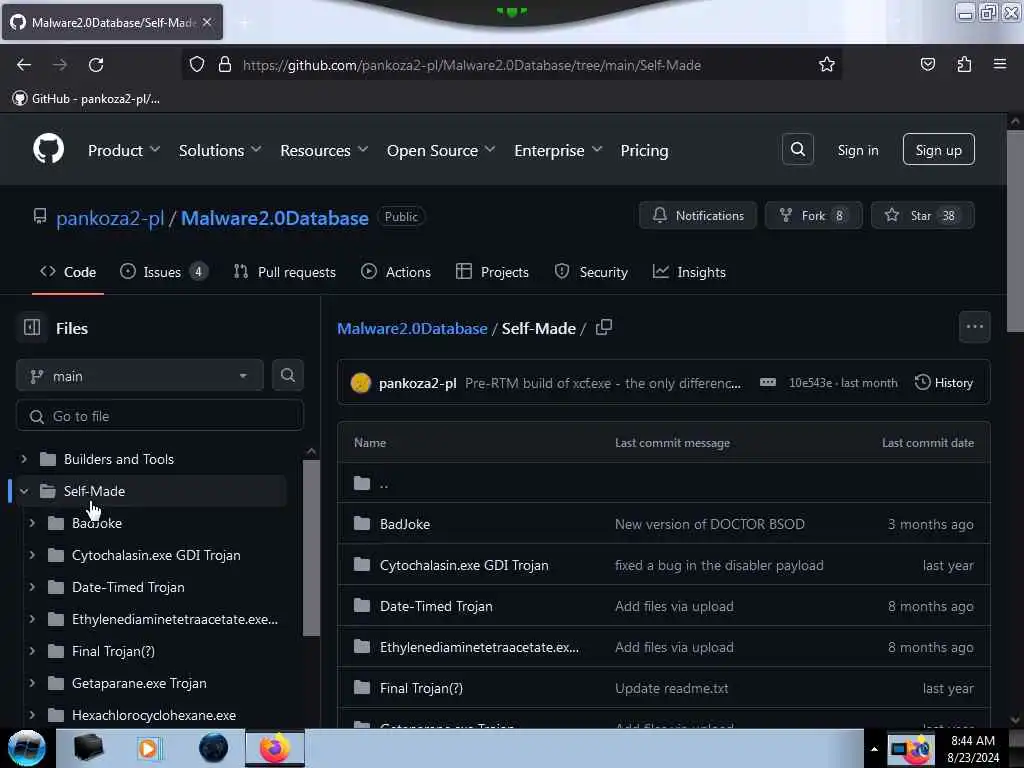Click the file tree vertical scrollbar
This screenshot has width=1024, height=768.
pyautogui.click(x=311, y=547)
